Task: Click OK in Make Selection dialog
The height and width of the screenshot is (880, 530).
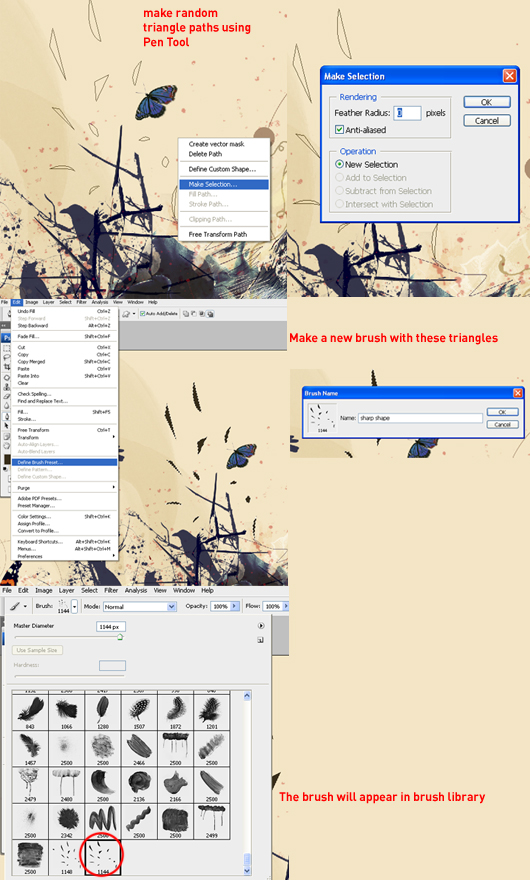Action: tap(487, 102)
